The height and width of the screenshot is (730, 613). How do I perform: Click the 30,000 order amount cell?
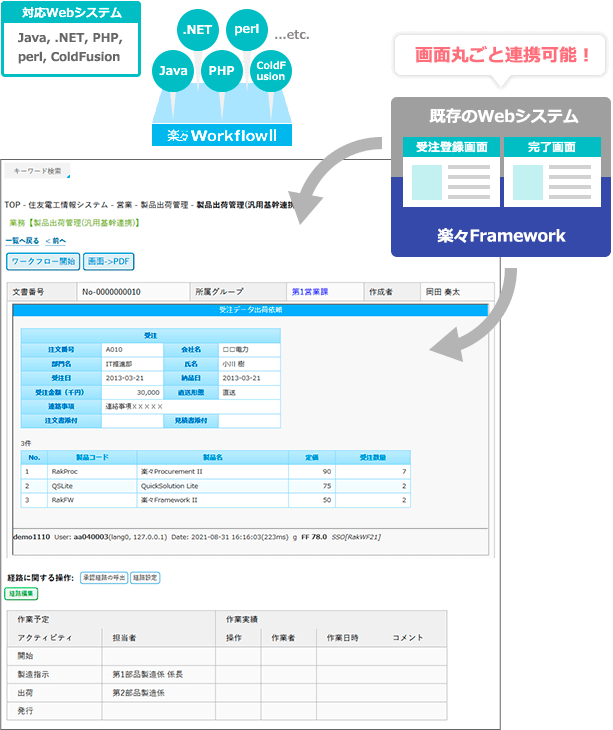click(132, 392)
